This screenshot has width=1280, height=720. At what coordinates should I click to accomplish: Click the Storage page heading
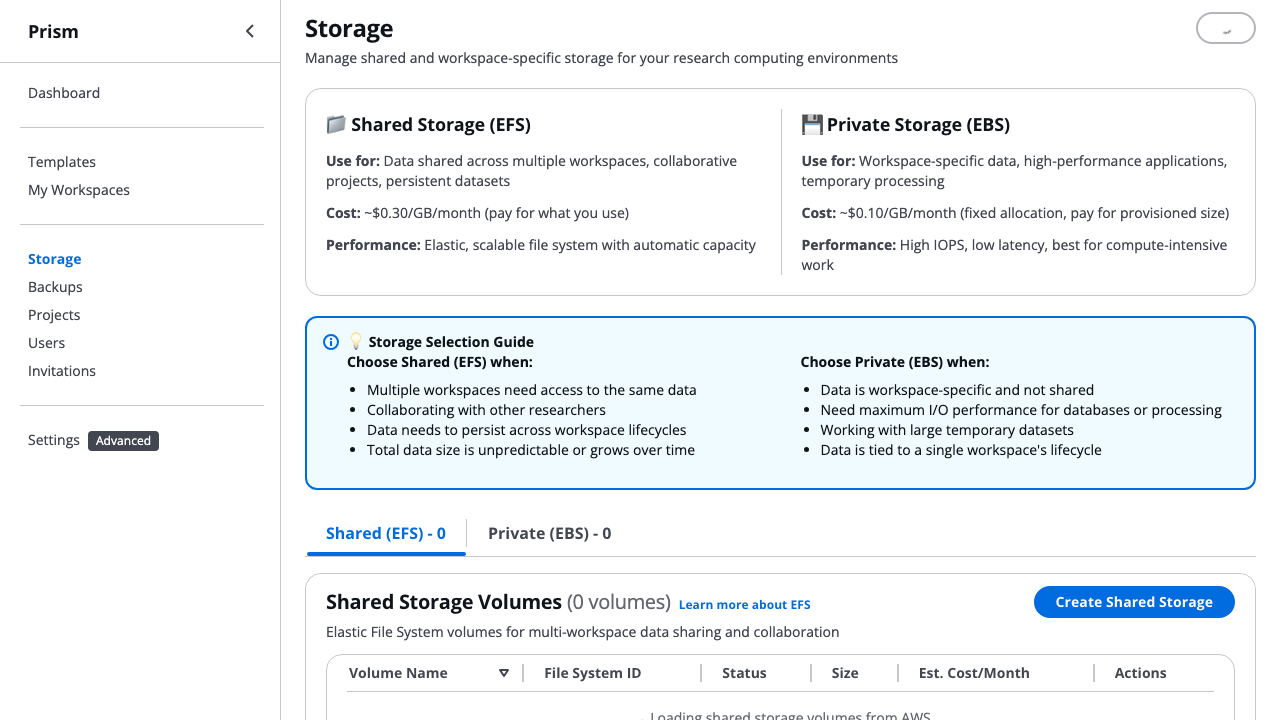[349, 29]
